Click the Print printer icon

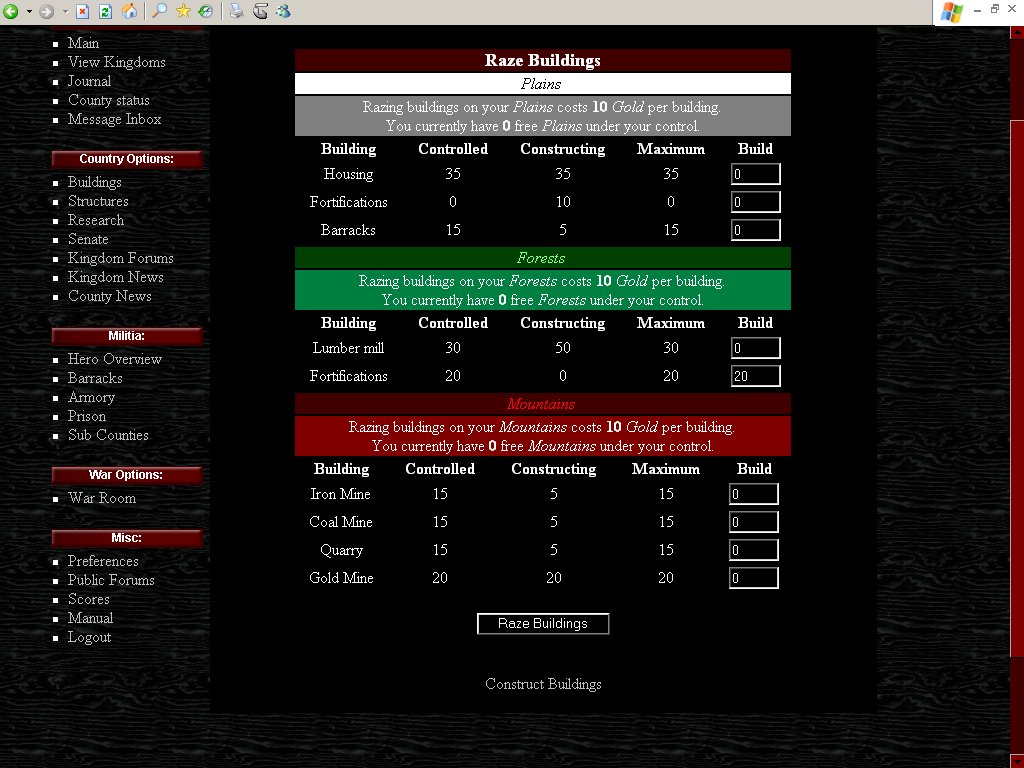coord(236,12)
